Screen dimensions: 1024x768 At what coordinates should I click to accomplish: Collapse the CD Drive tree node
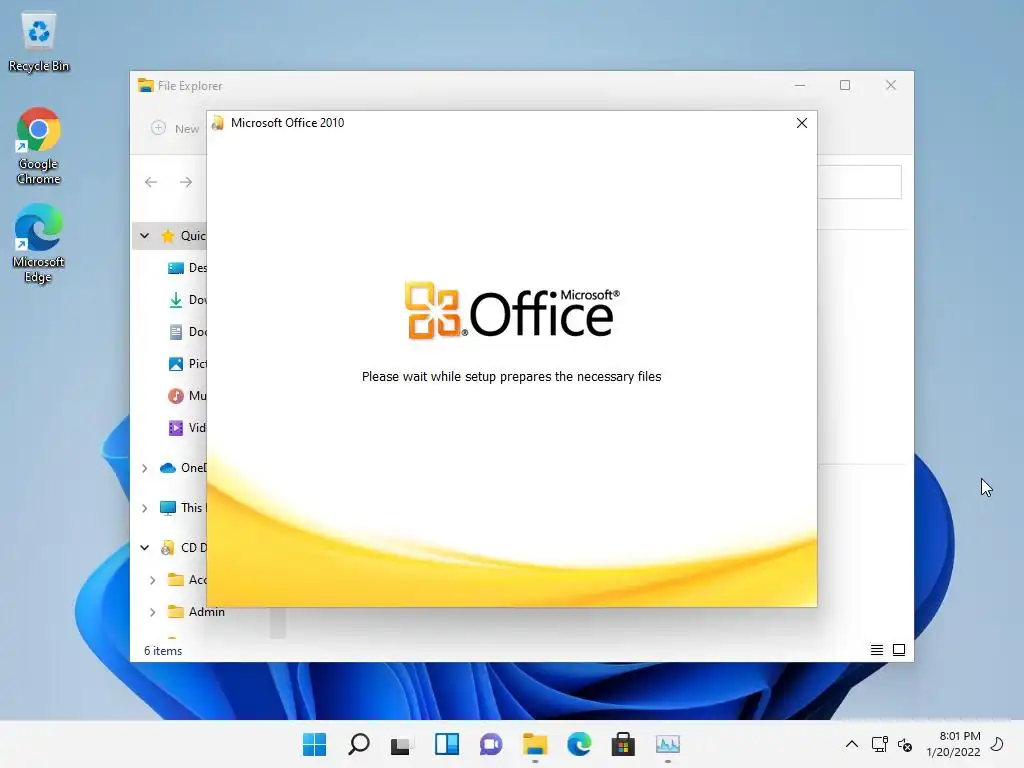click(144, 548)
